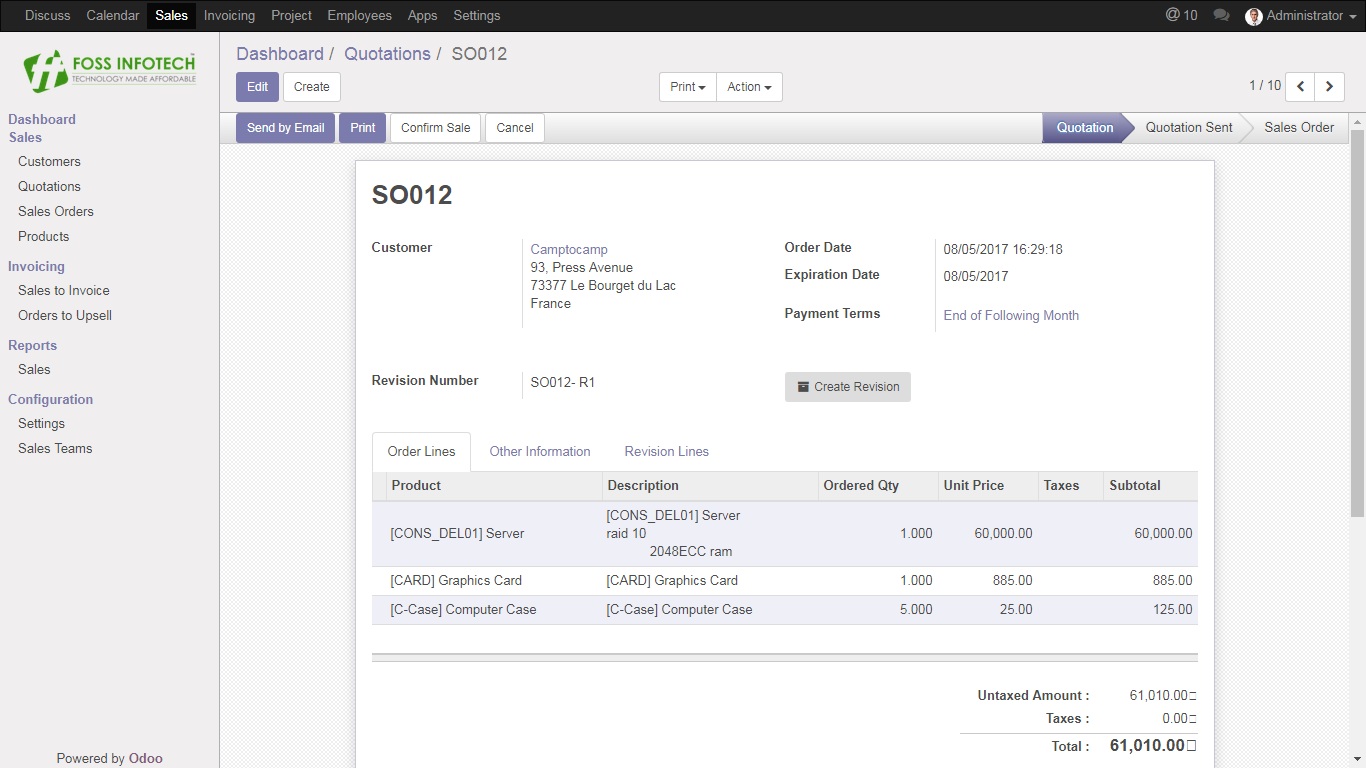1366x768 pixels.
Task: Click the FOSS Infotech logo
Action: 110,70
